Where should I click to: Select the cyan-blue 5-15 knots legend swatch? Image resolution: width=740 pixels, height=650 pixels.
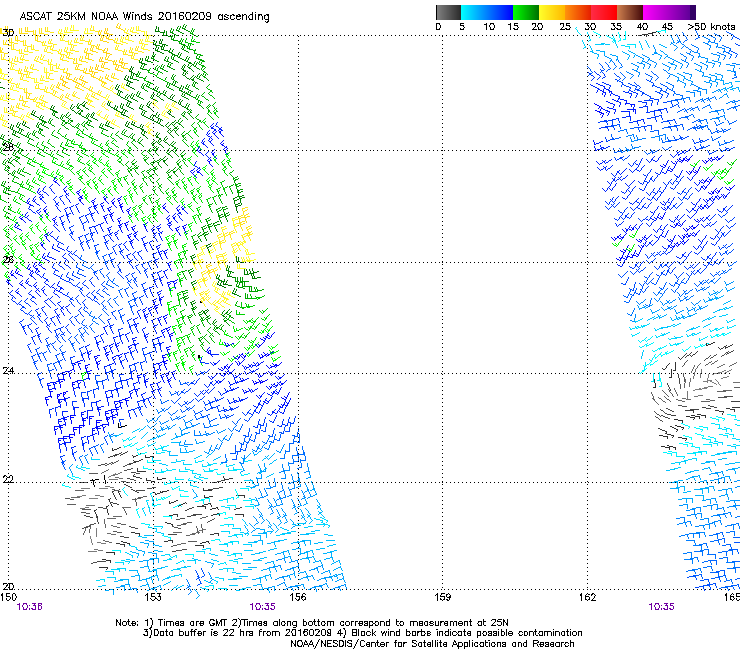click(487, 12)
